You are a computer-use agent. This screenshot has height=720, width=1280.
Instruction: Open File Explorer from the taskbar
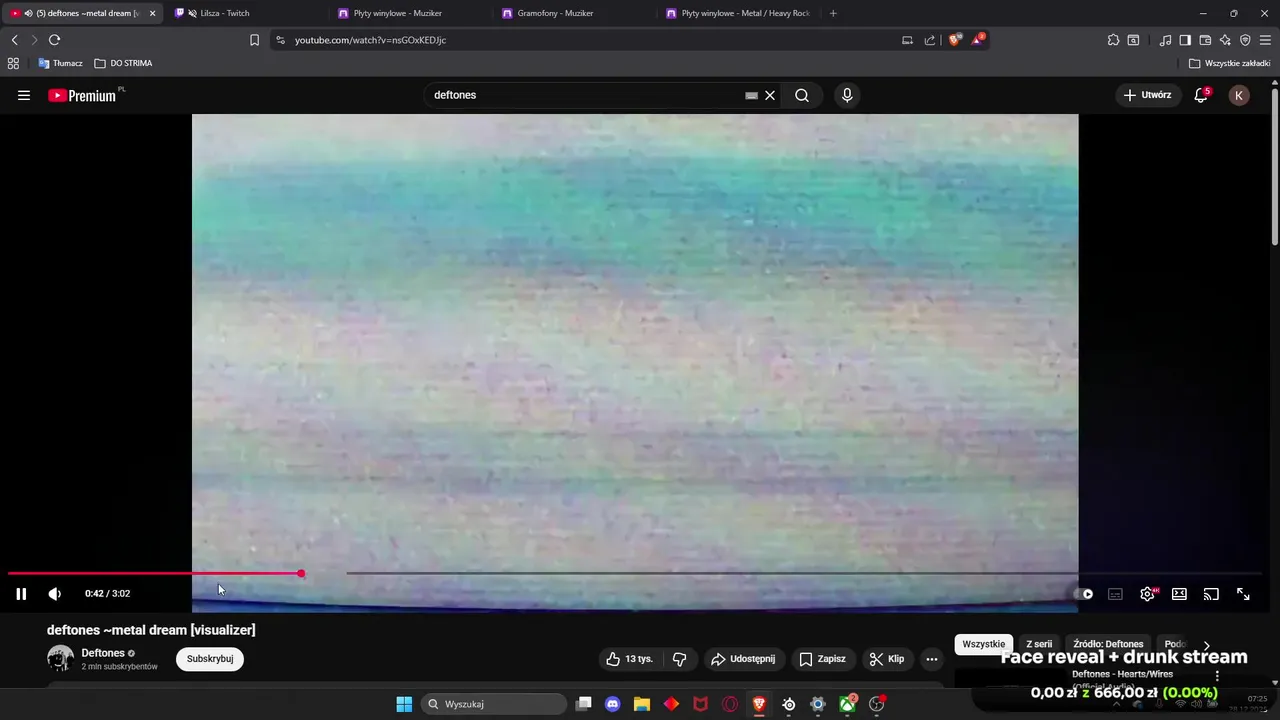click(x=642, y=704)
